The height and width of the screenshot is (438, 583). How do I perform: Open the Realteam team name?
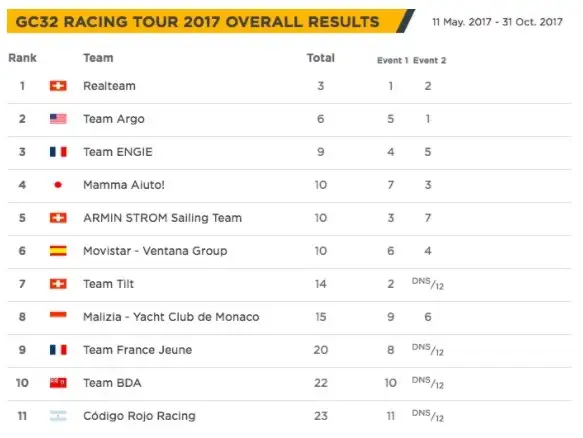click(109, 86)
